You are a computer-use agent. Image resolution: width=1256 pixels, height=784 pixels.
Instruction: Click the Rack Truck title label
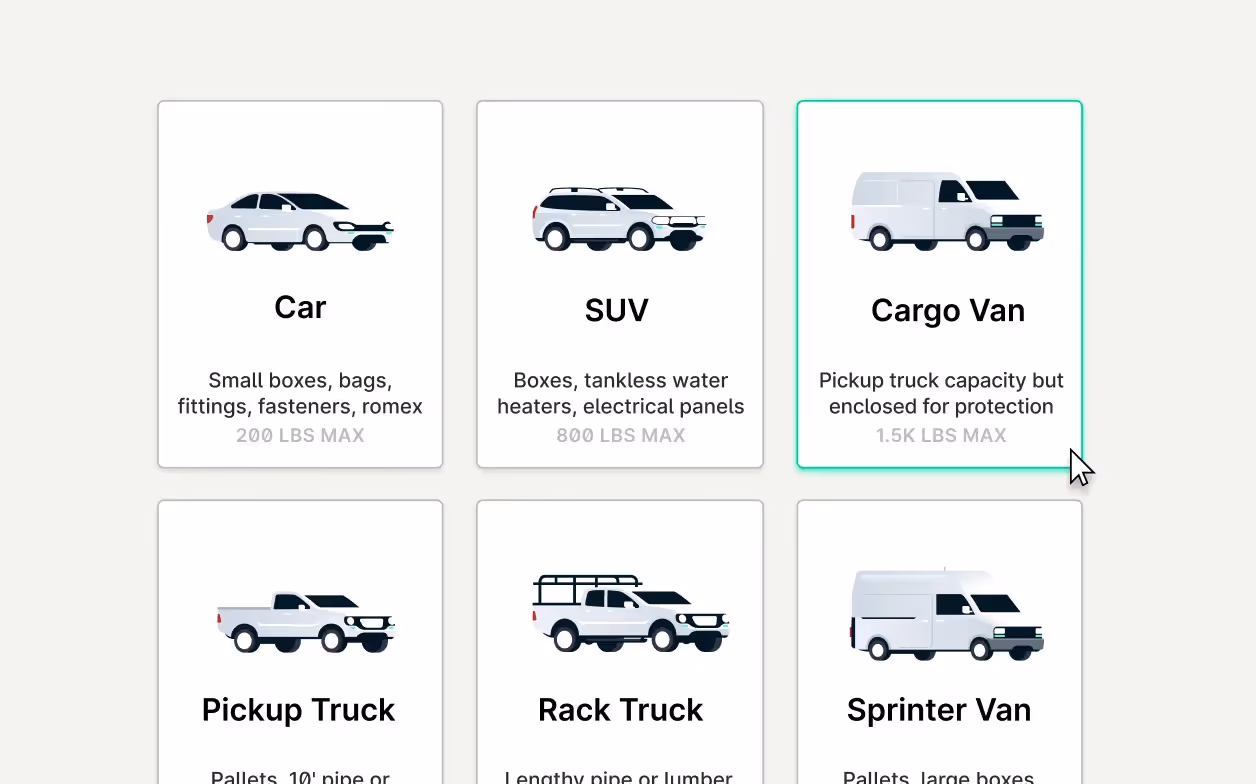click(619, 709)
